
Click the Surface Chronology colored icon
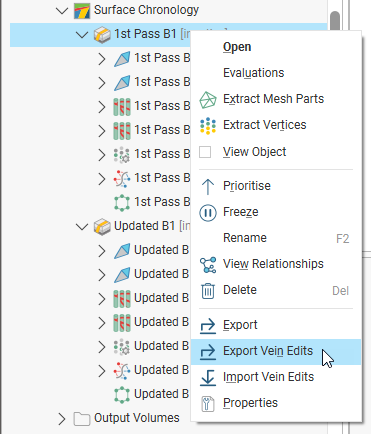click(82, 11)
